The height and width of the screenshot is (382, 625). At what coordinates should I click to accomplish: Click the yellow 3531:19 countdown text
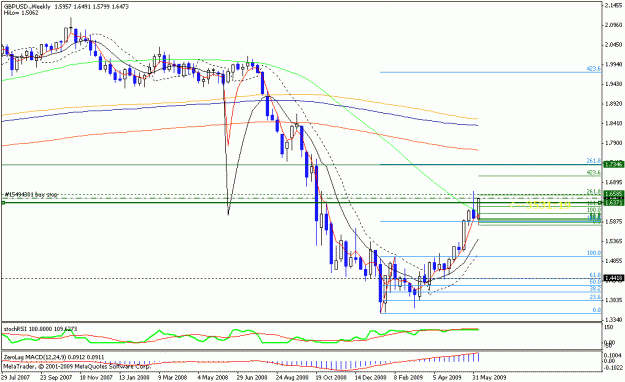point(541,205)
